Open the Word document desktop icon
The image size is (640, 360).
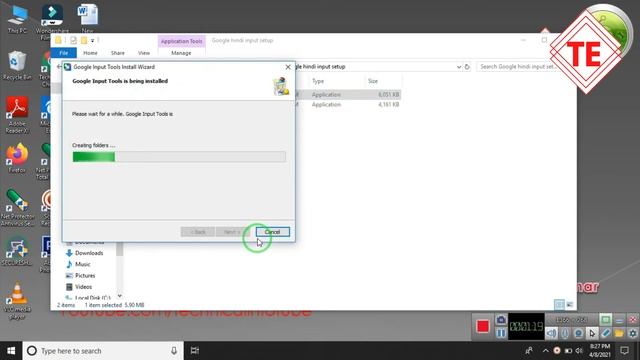(87, 19)
